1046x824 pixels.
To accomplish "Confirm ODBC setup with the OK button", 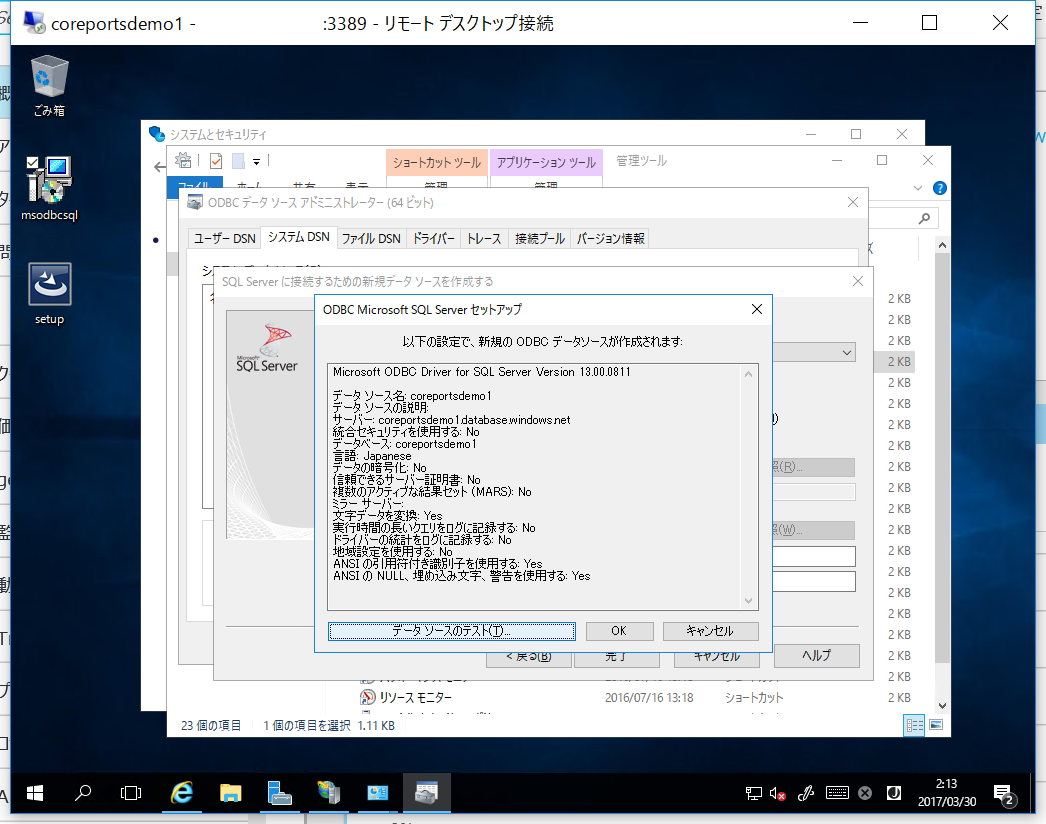I will click(x=619, y=631).
